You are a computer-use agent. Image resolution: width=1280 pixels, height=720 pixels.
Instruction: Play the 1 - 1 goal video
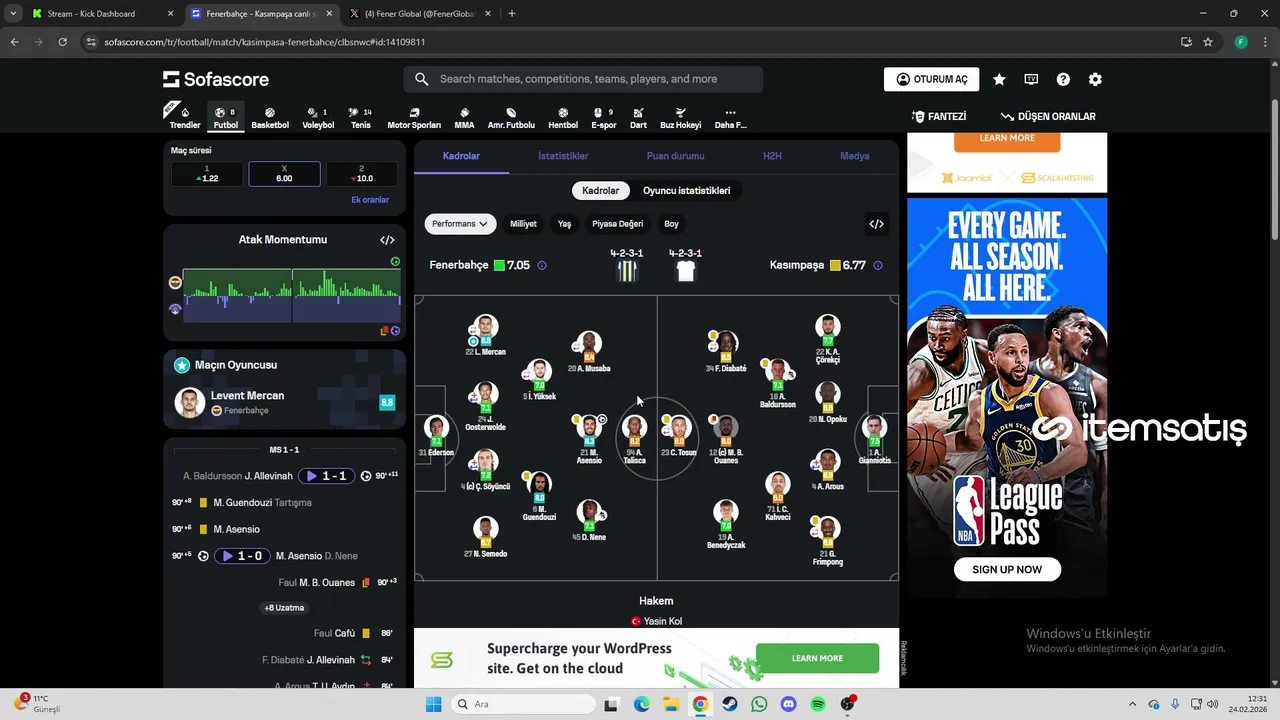click(x=327, y=476)
